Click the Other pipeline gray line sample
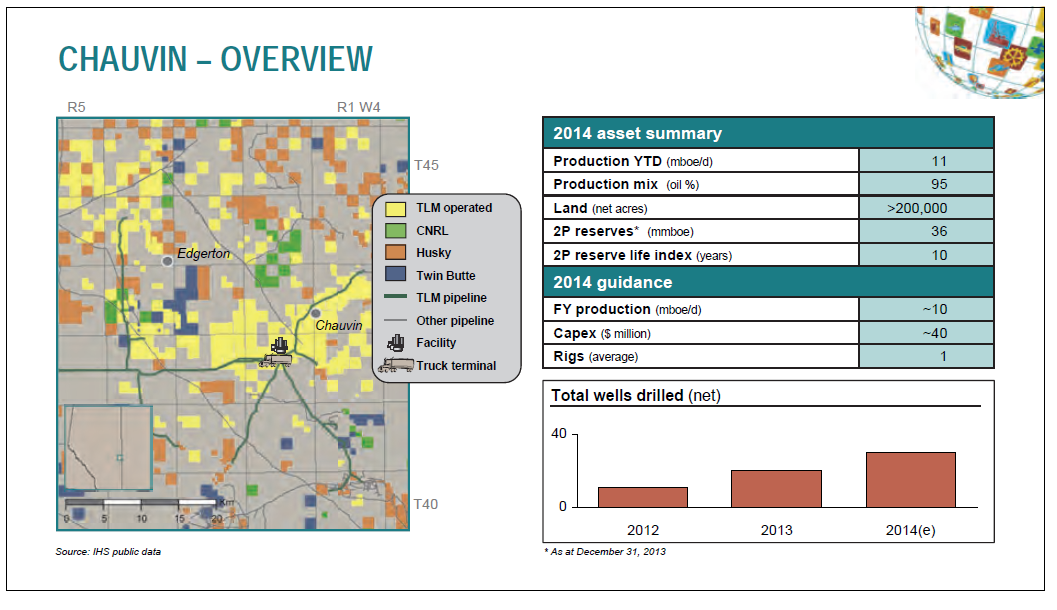Viewport: 1057px width, 610px height. click(396, 320)
